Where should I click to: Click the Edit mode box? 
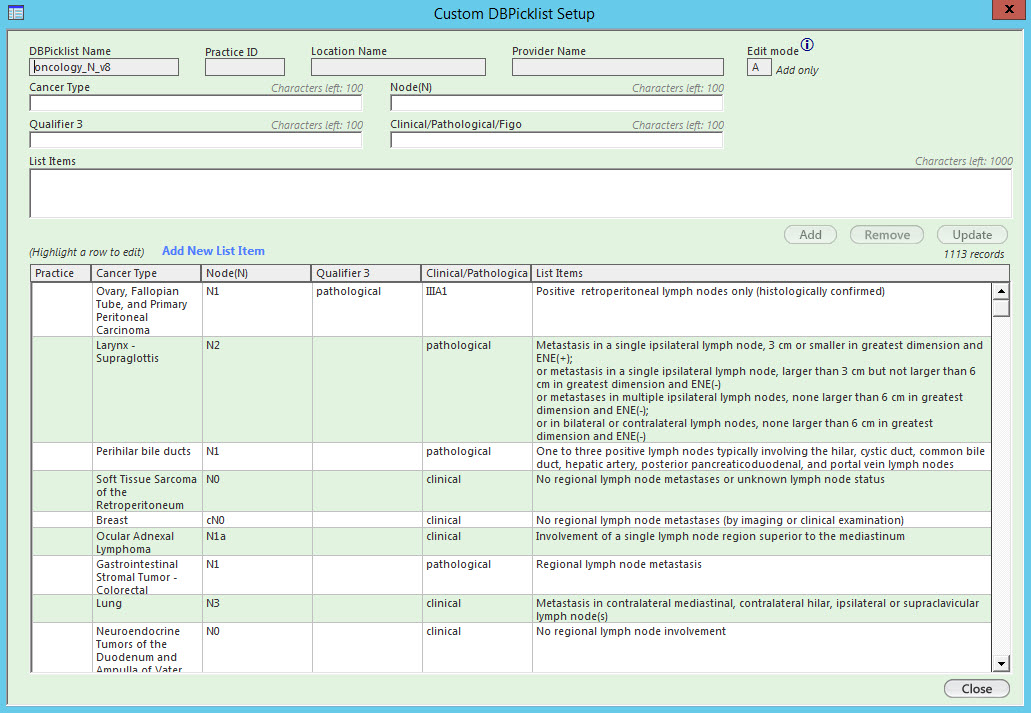[x=759, y=67]
